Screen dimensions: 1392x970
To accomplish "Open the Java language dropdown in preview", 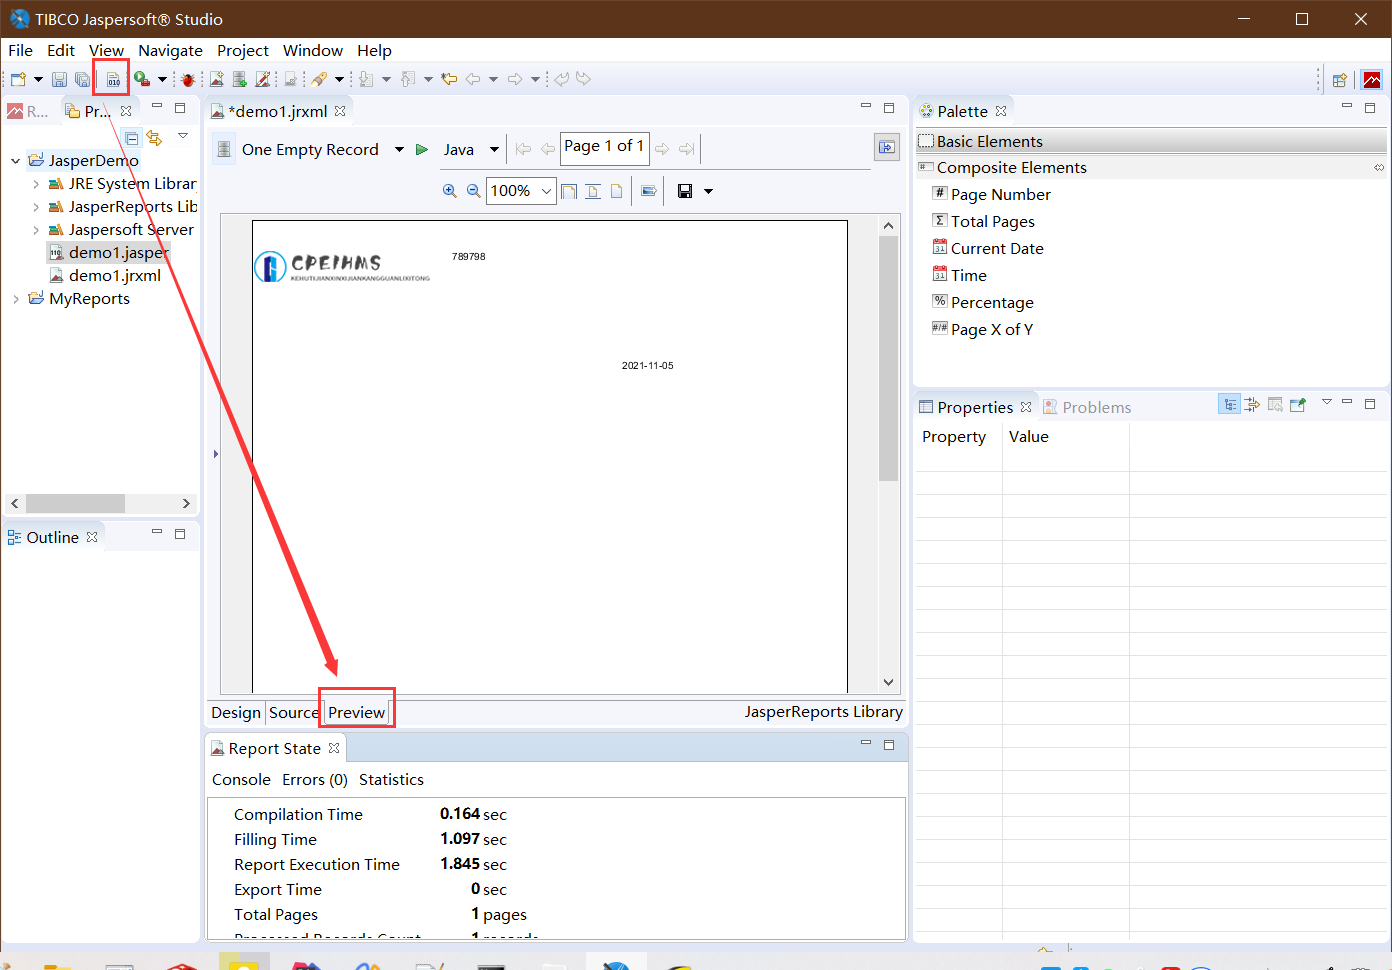I will (493, 148).
